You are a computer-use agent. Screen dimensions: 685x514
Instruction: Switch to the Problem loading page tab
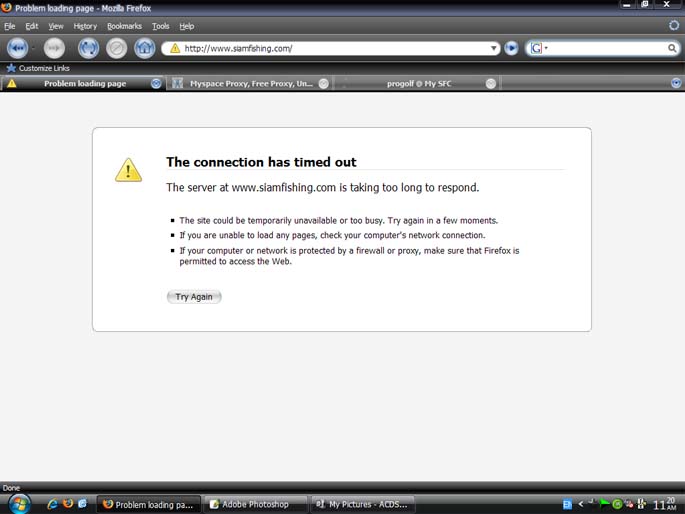(x=83, y=83)
